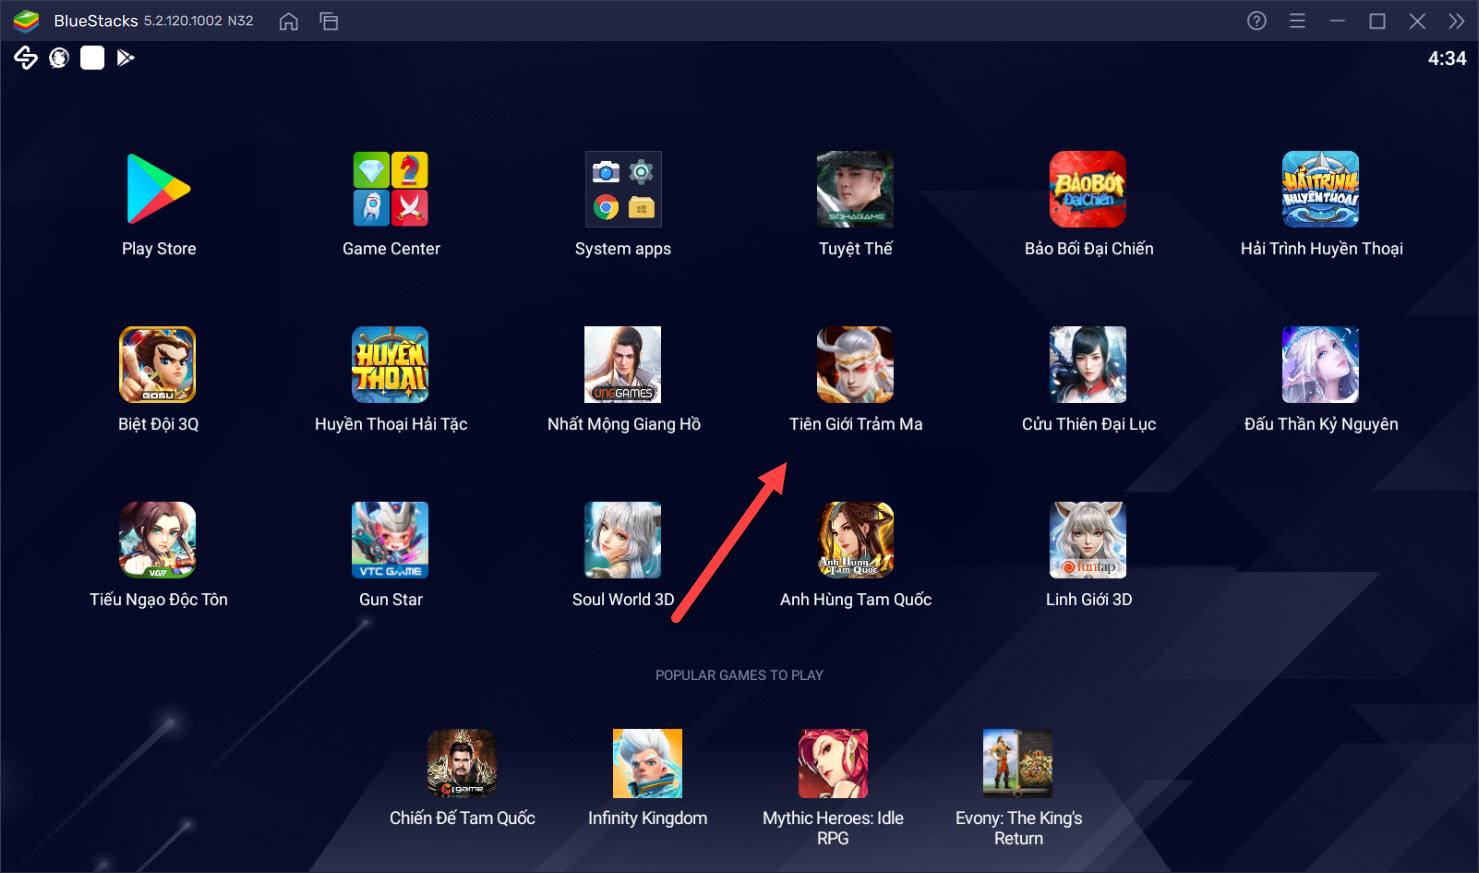Select Evony: The King's Return thumbnail

[x=1018, y=763]
